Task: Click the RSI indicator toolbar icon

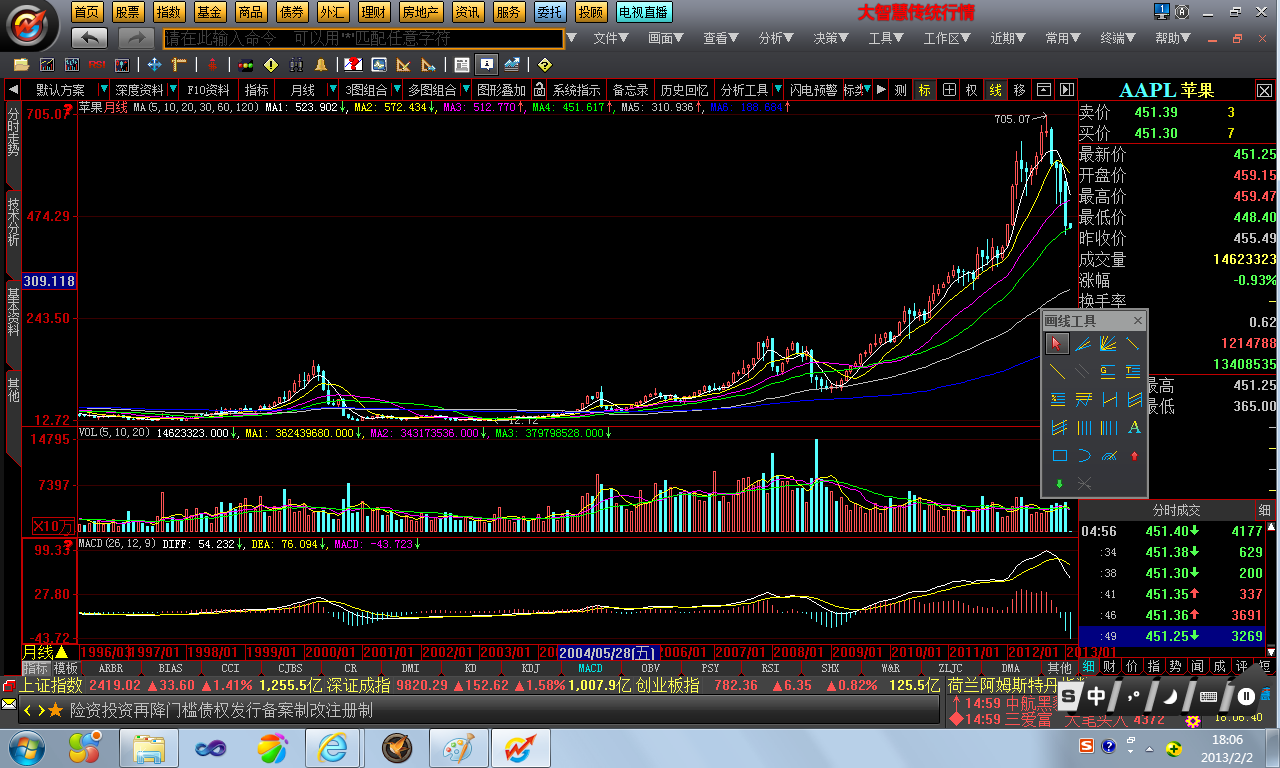Action: coord(97,64)
